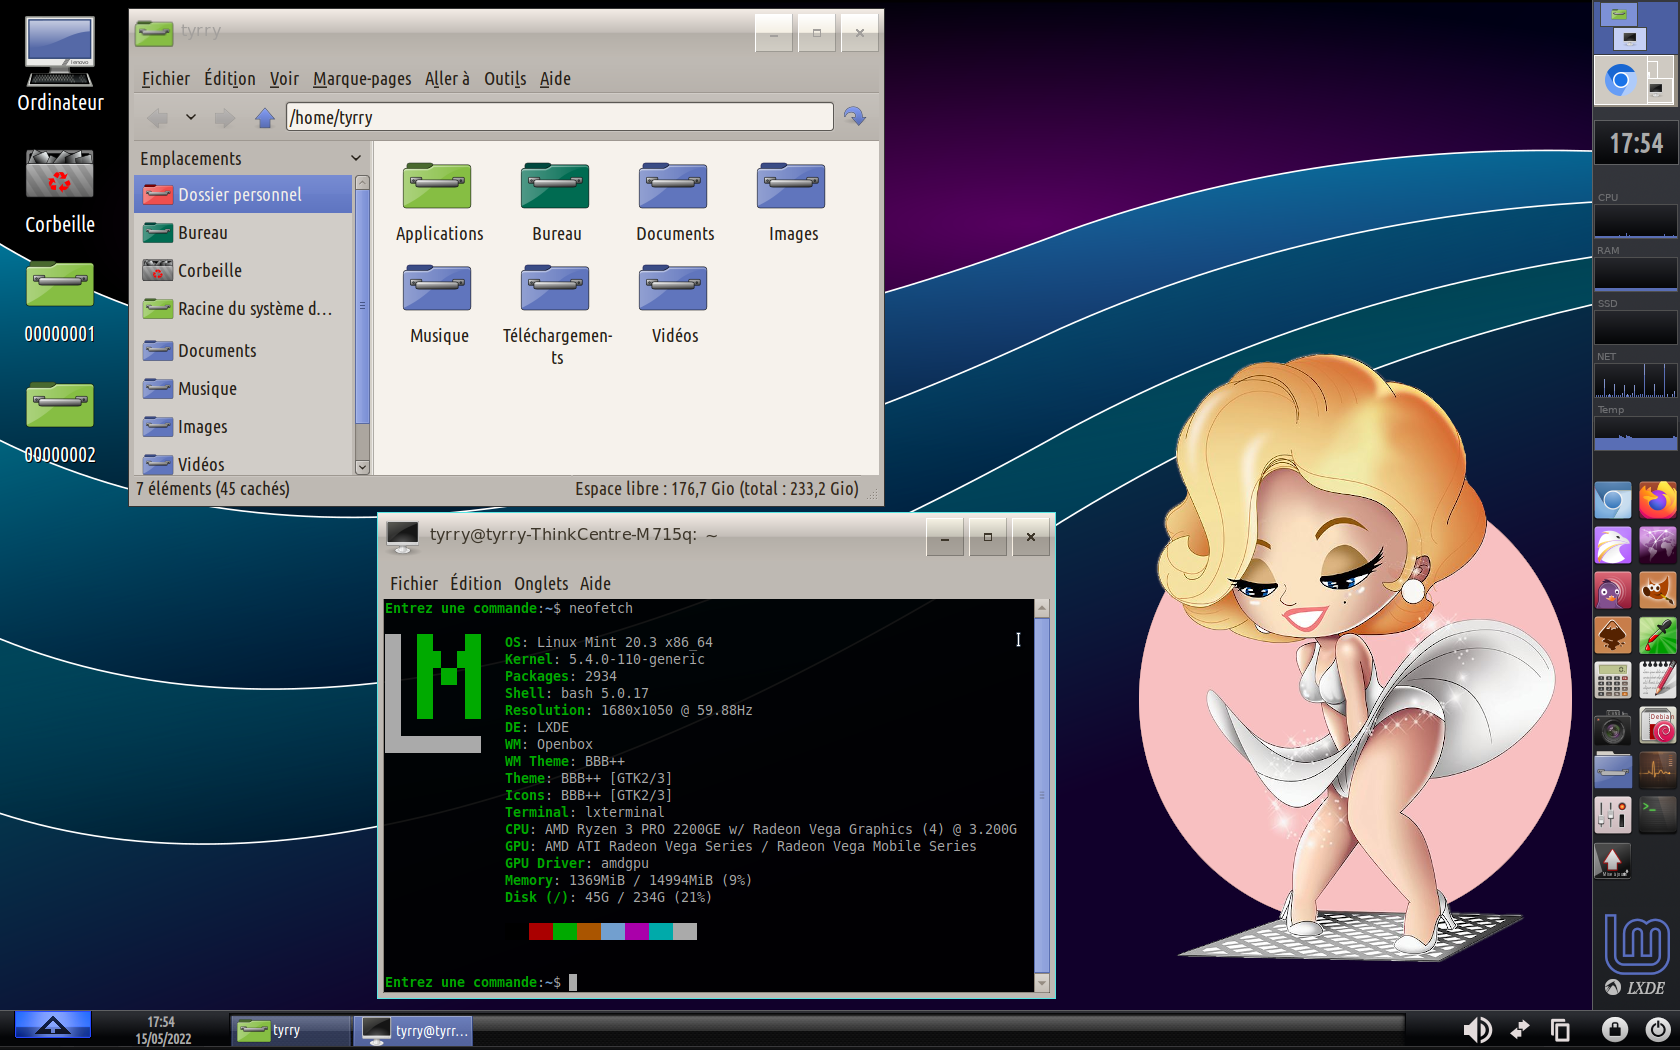Click the go-to refresh arrow beside path

click(855, 117)
